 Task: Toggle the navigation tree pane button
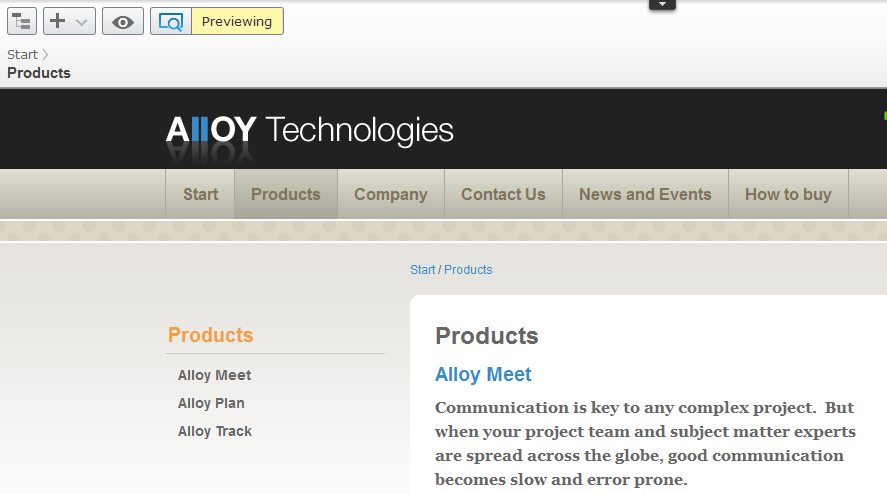click(x=22, y=21)
